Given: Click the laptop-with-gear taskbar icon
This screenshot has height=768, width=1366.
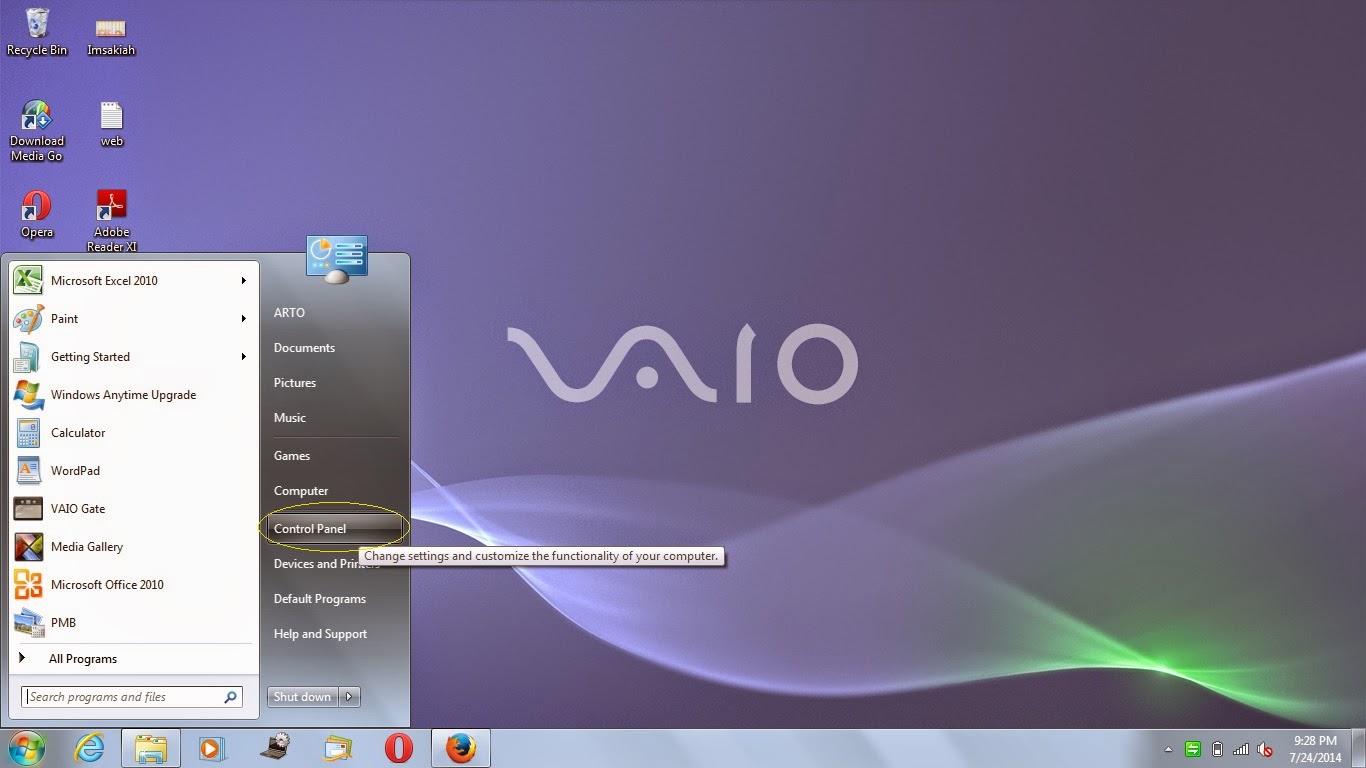Looking at the screenshot, I should tap(274, 748).
